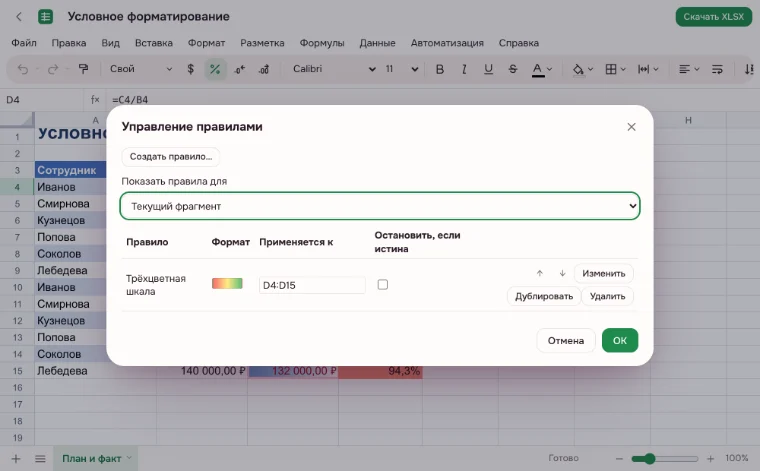
Task: Click the three-color scale format swatch
Action: point(227,283)
